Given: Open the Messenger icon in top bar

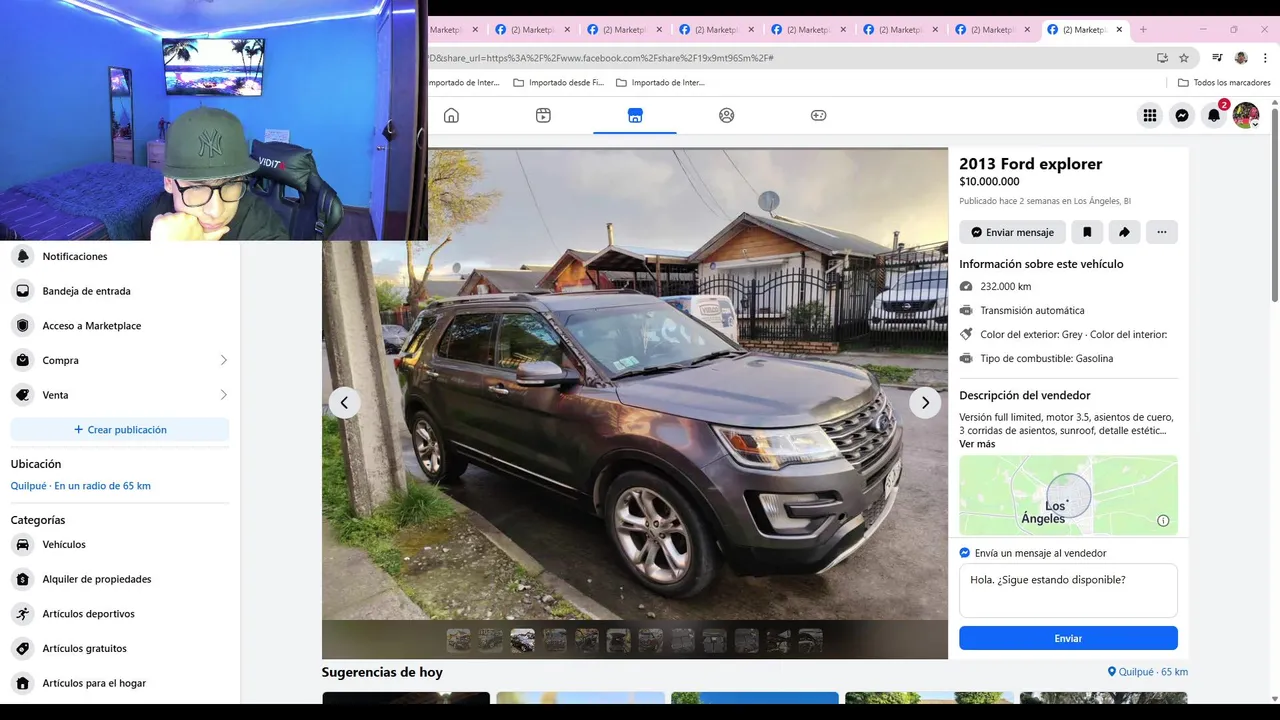Looking at the screenshot, I should pos(1182,115).
